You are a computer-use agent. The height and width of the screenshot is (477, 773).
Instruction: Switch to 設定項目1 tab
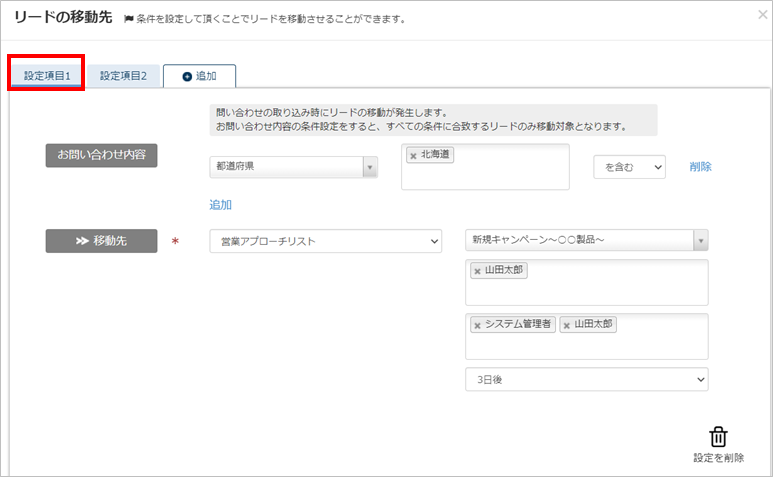tap(47, 76)
